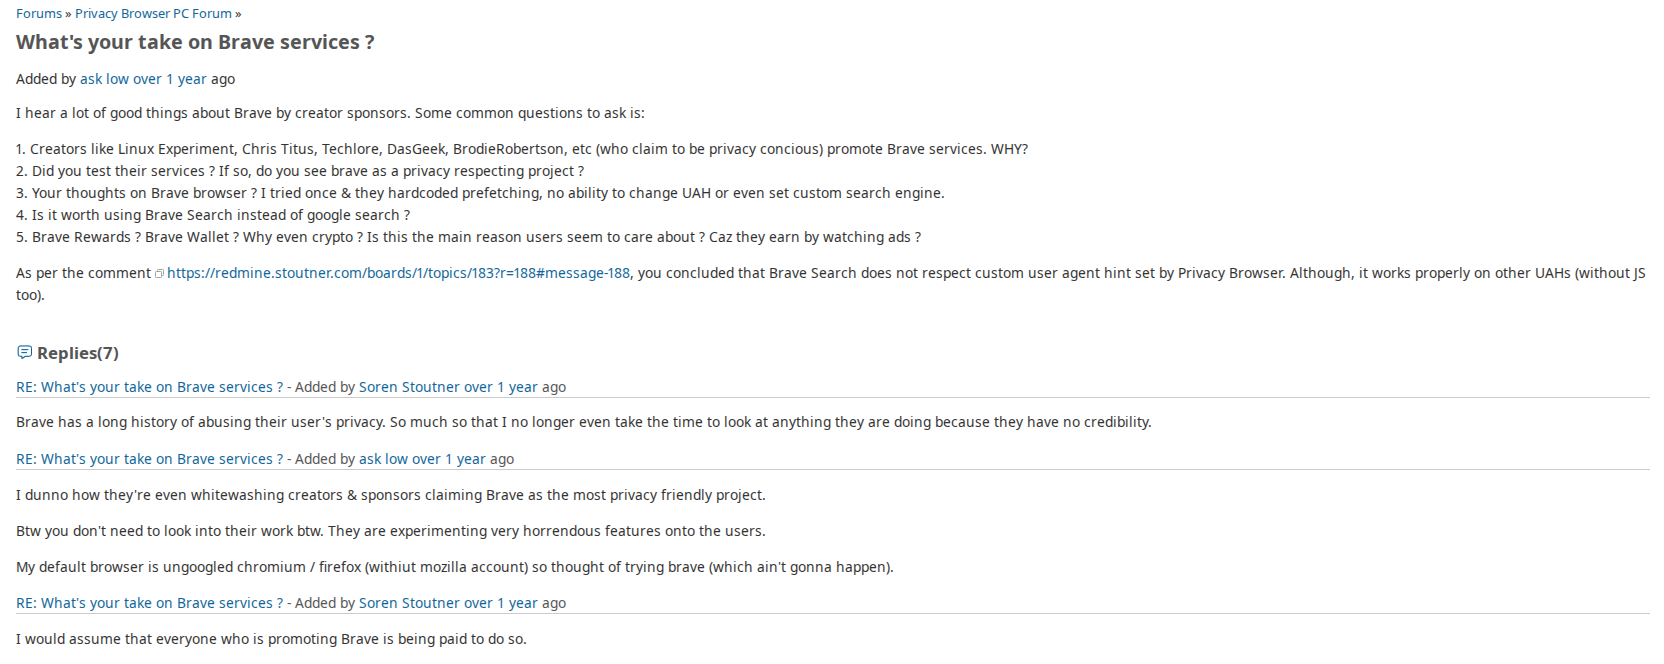This screenshot has height=664, width=1664.
Task: Click the Replies(7) section heading
Action: 78,353
